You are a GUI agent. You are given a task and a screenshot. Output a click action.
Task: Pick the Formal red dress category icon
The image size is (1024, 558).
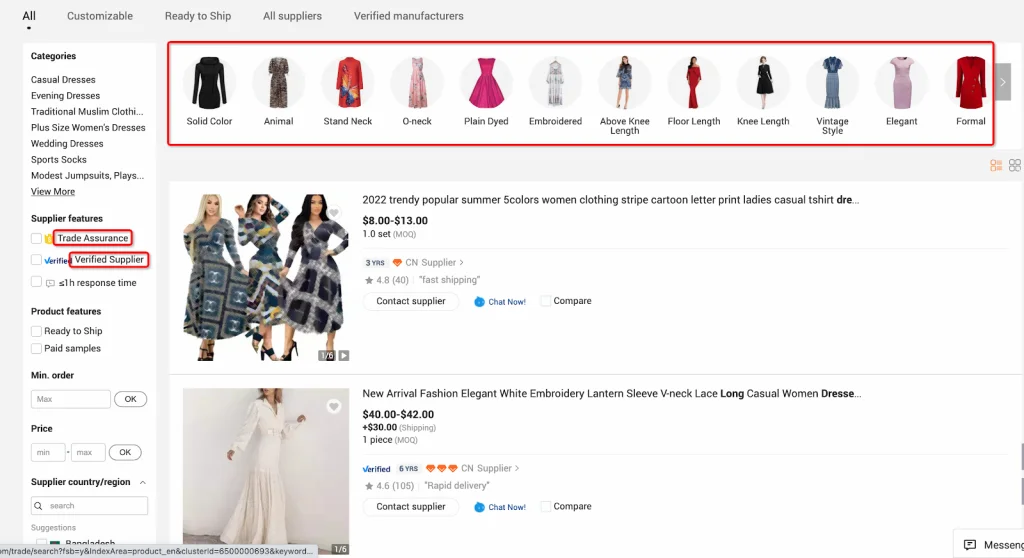[970, 83]
